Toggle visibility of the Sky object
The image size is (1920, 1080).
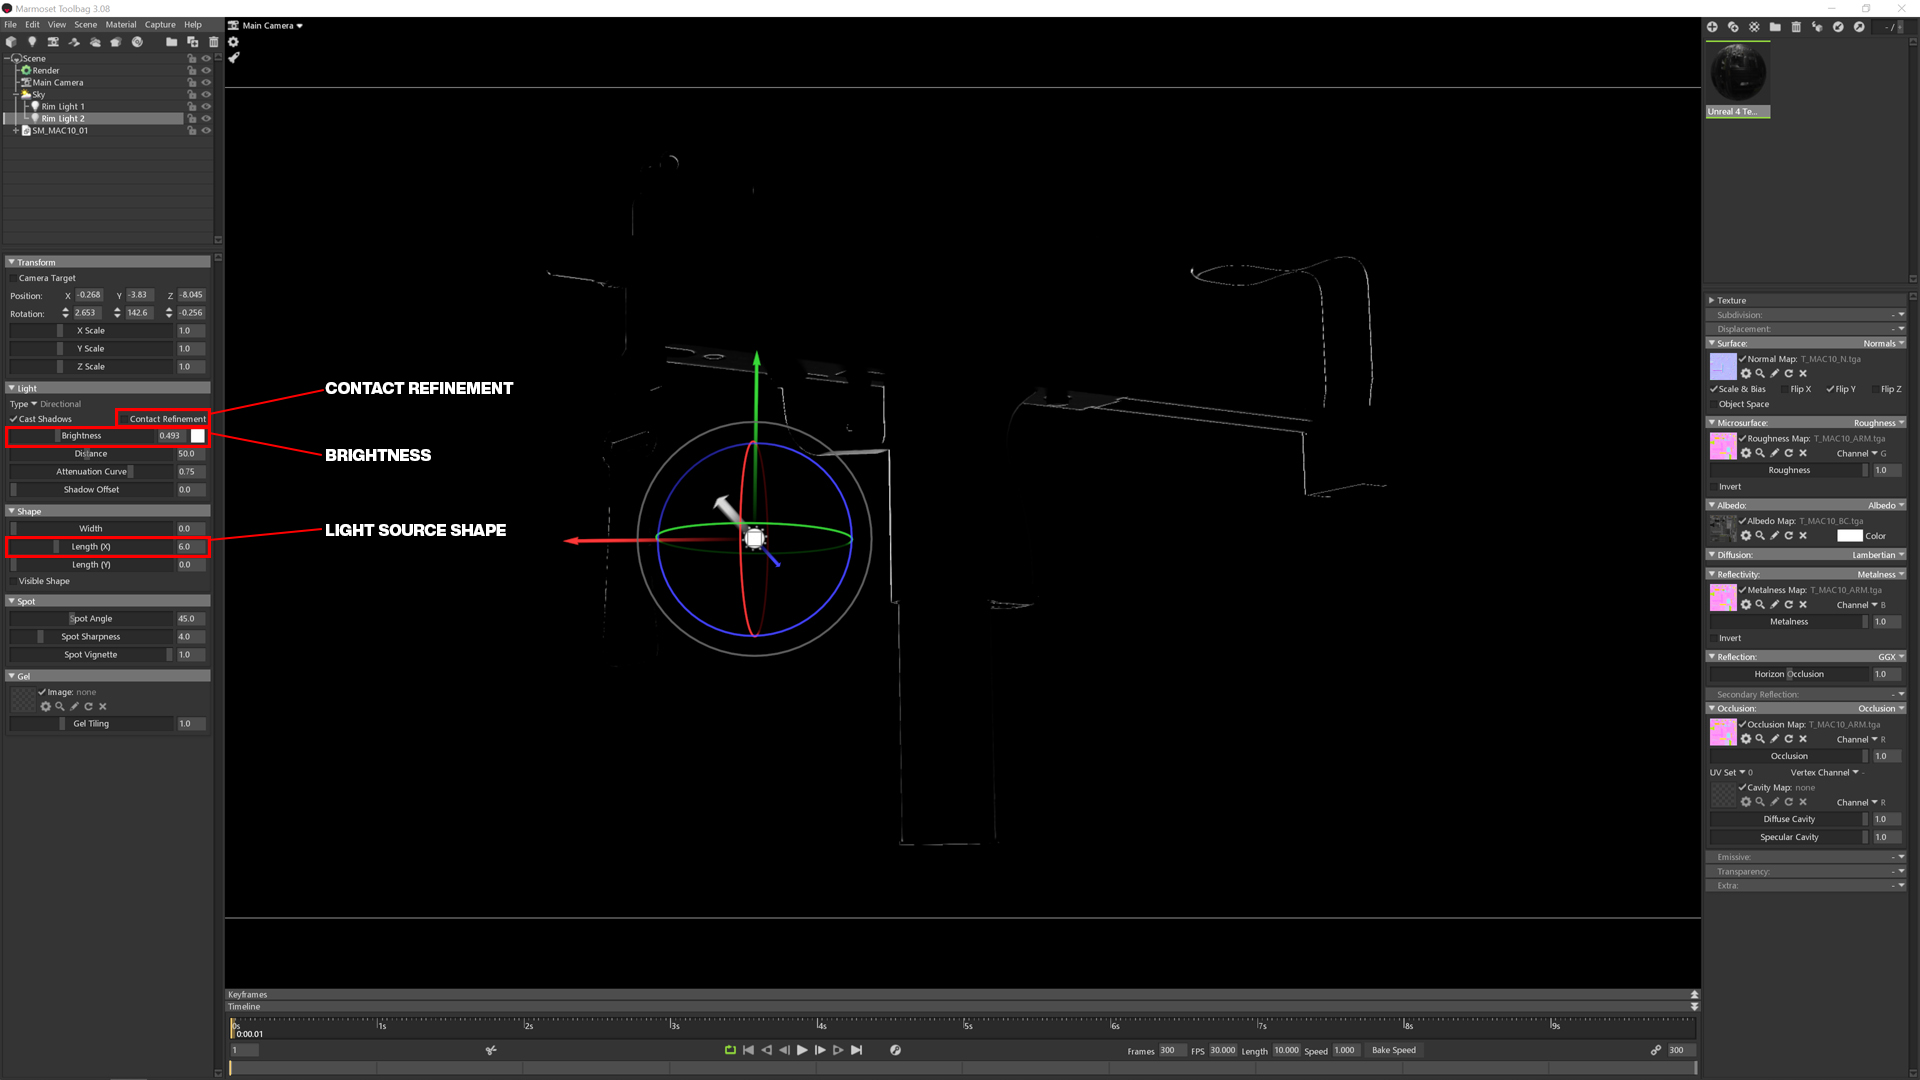pos(206,94)
